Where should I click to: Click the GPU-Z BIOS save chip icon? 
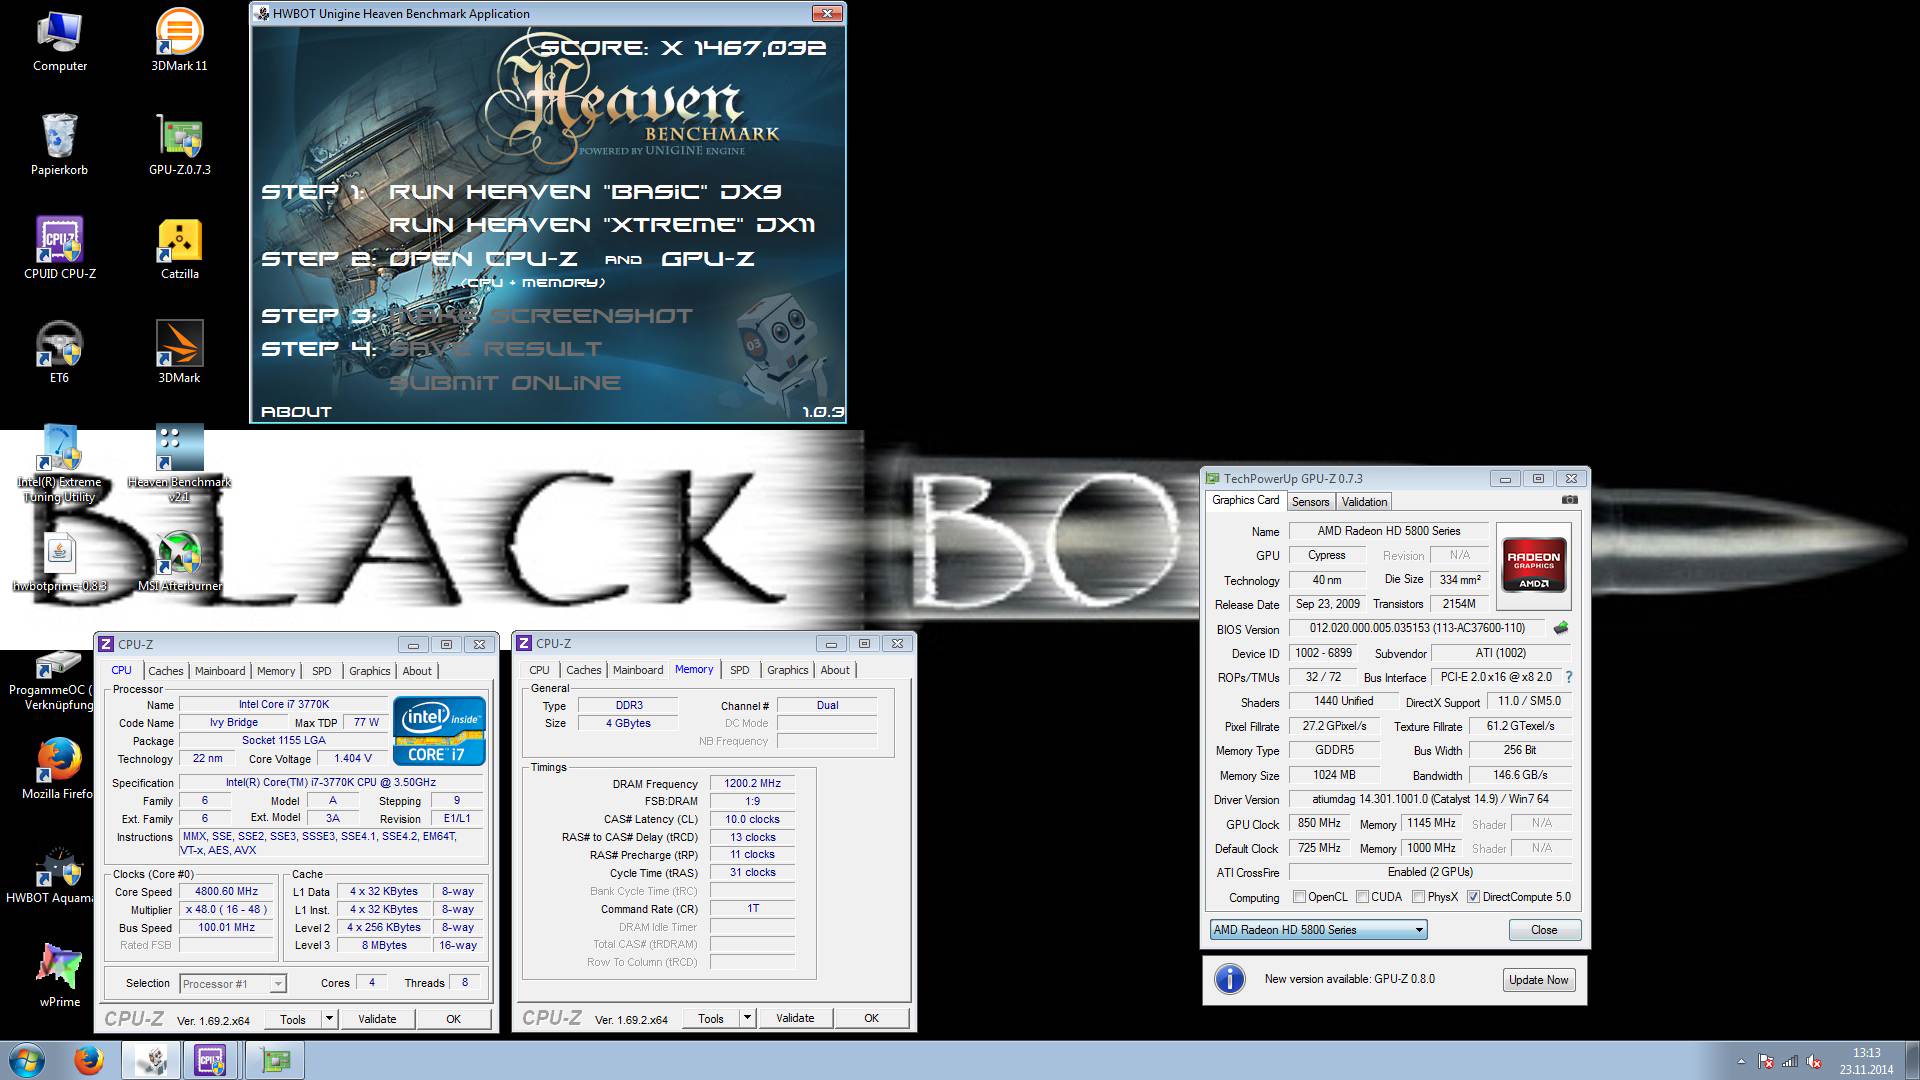1561,628
